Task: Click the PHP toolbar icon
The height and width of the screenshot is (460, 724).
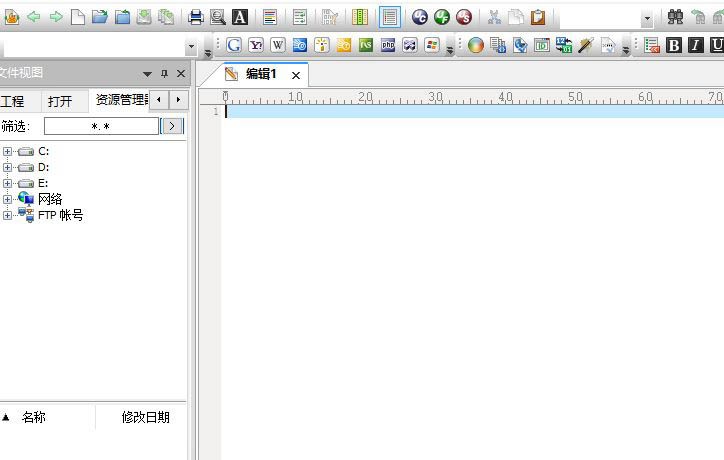Action: pyautogui.click(x=388, y=45)
